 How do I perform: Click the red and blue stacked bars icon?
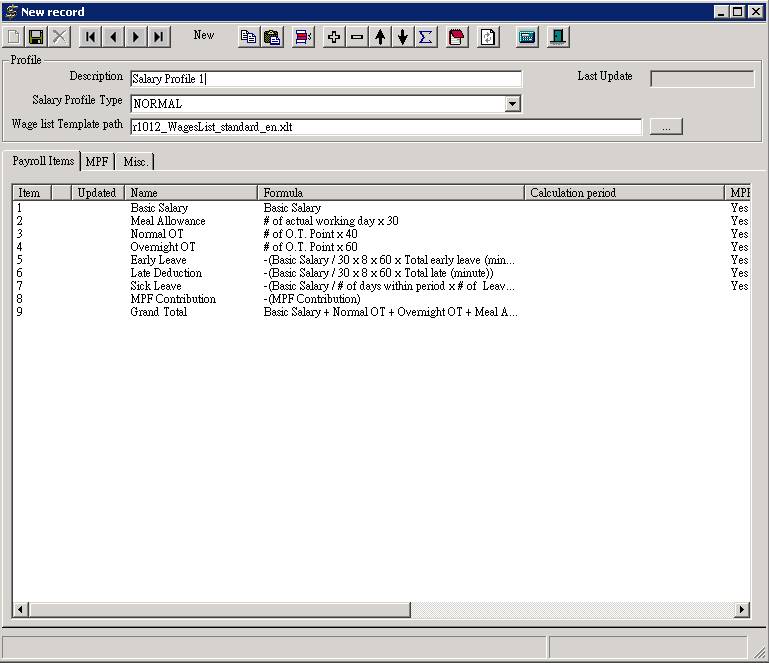[x=303, y=37]
